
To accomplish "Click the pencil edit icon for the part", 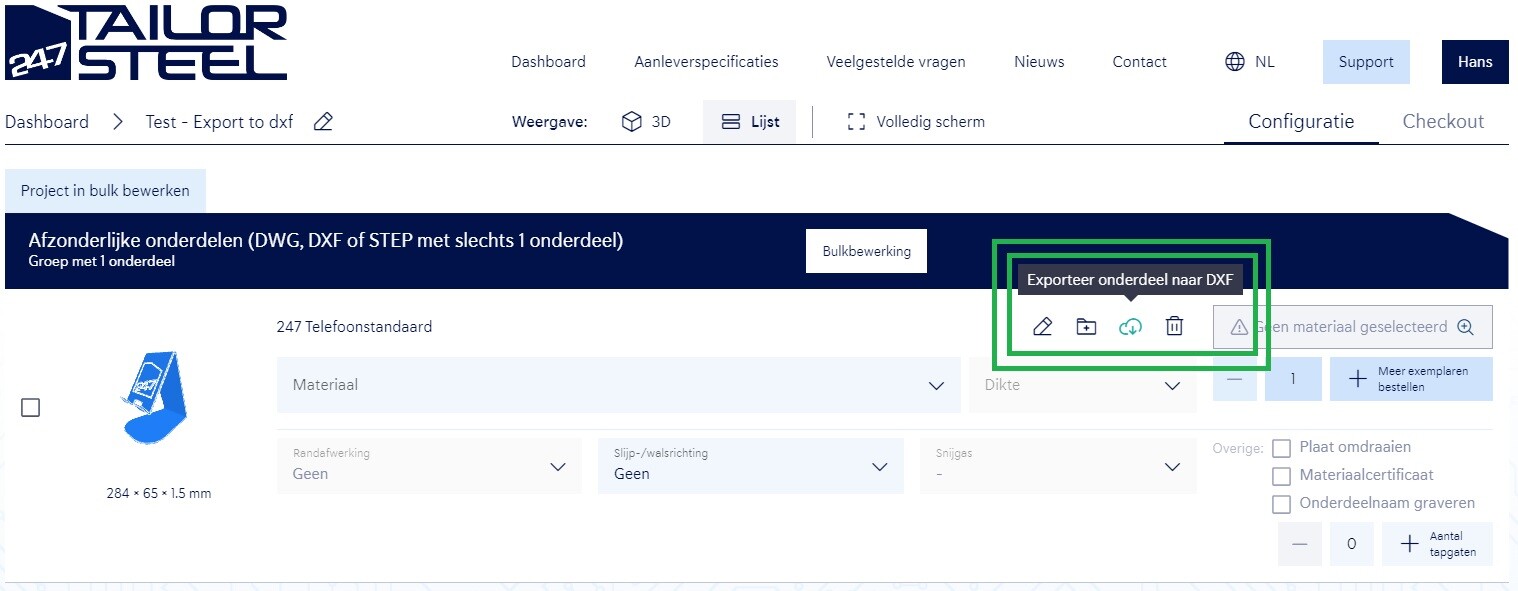I will [x=1042, y=327].
